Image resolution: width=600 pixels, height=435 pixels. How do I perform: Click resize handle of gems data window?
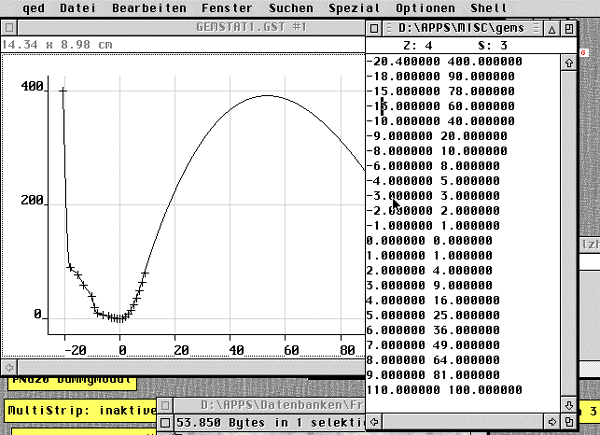pos(569,423)
